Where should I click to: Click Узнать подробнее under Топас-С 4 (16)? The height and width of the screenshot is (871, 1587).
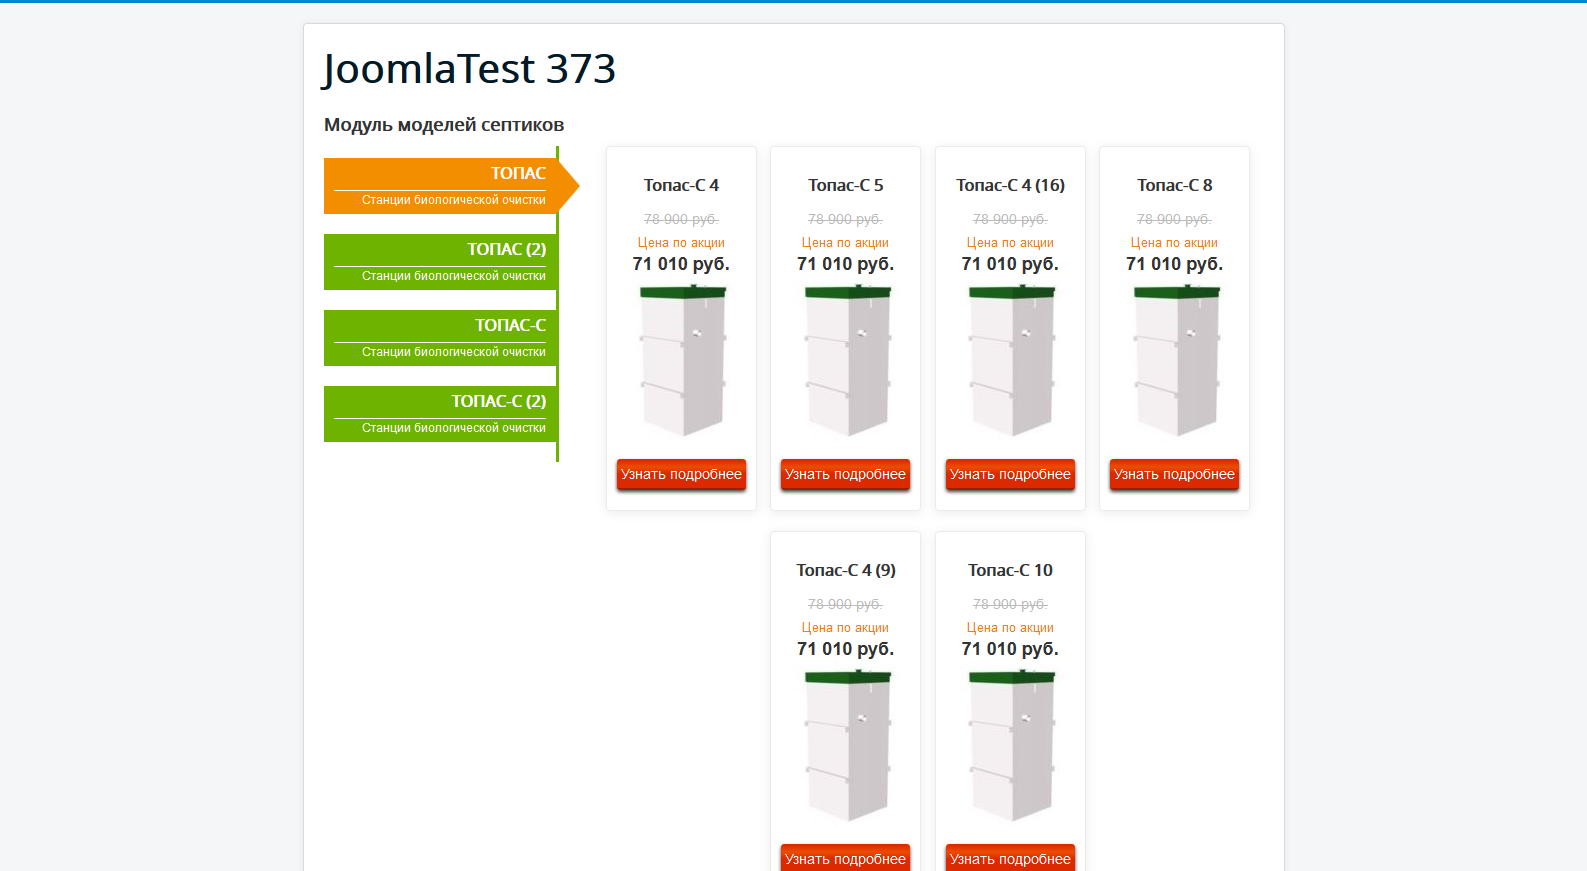[x=1010, y=474]
